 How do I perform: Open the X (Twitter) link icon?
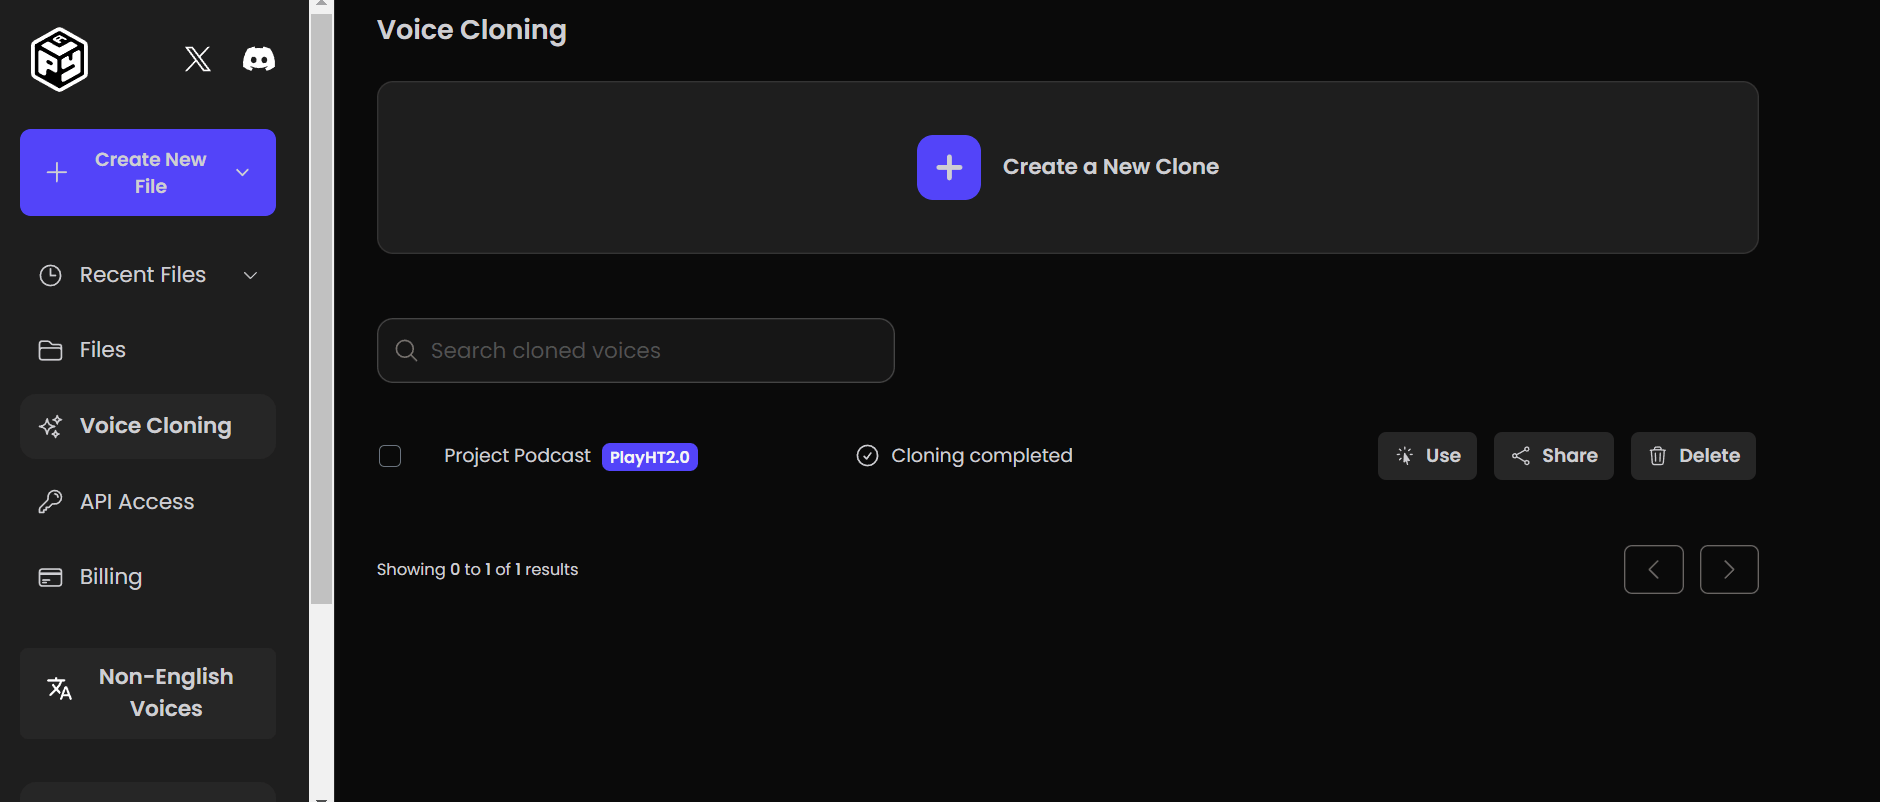pyautogui.click(x=198, y=59)
